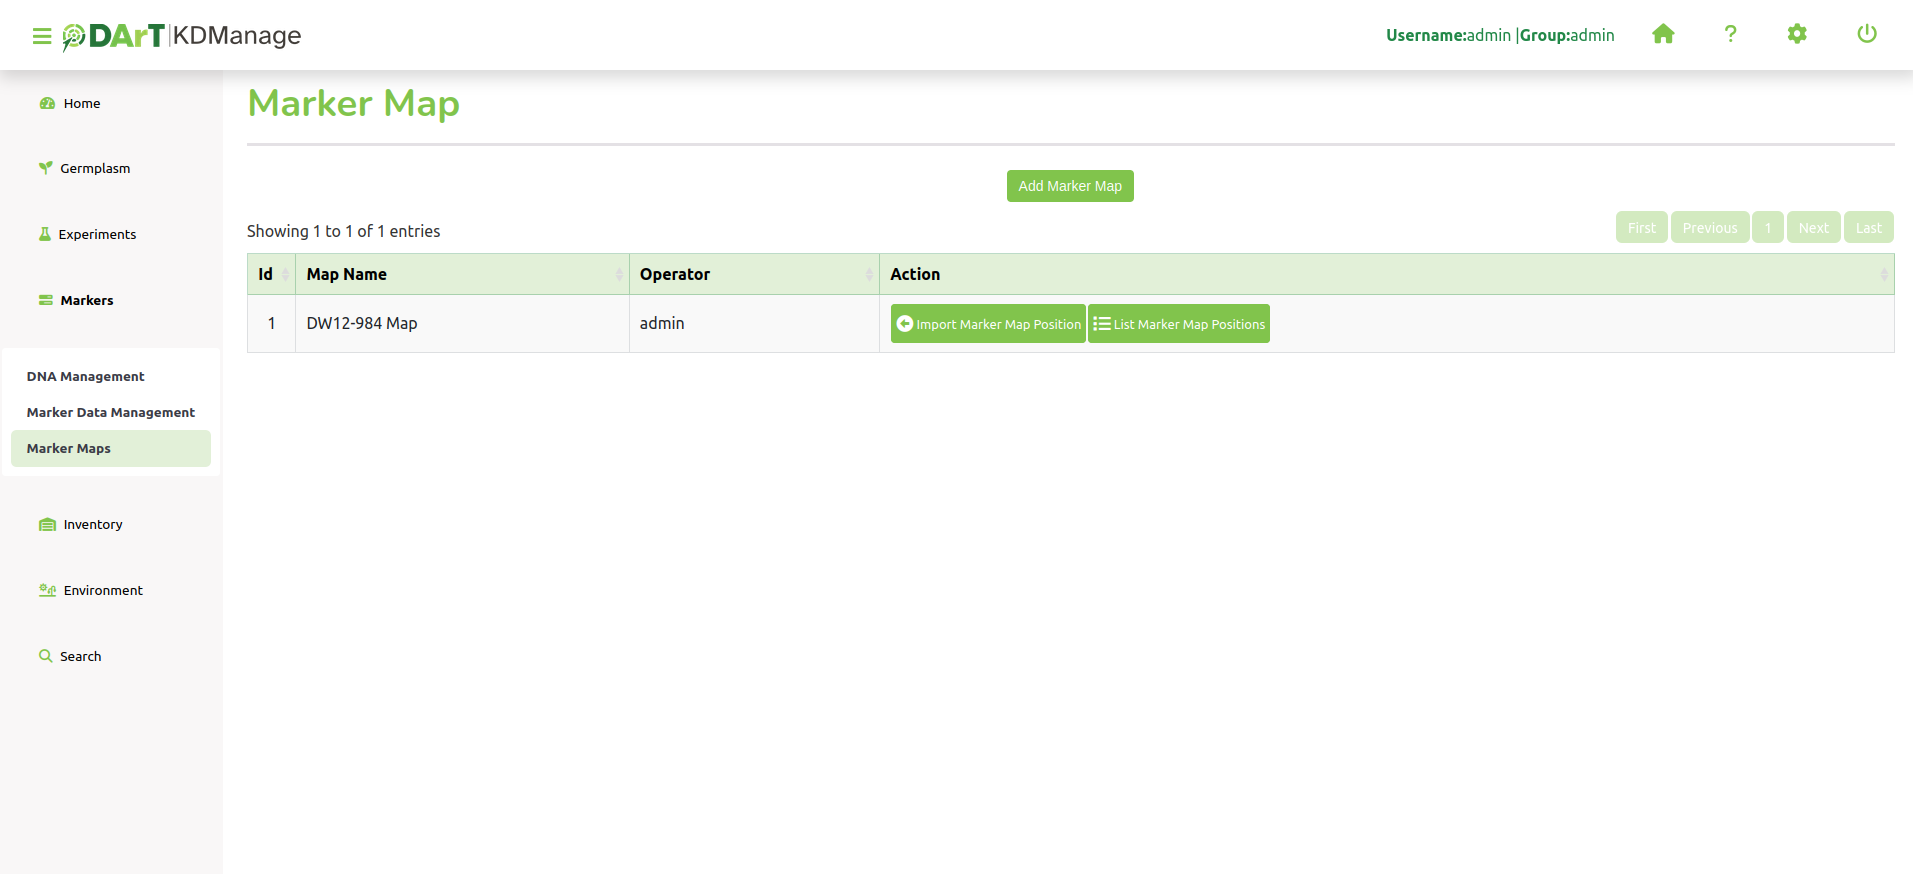Go to DNA Management submenu item
This screenshot has width=1913, height=874.
85,377
